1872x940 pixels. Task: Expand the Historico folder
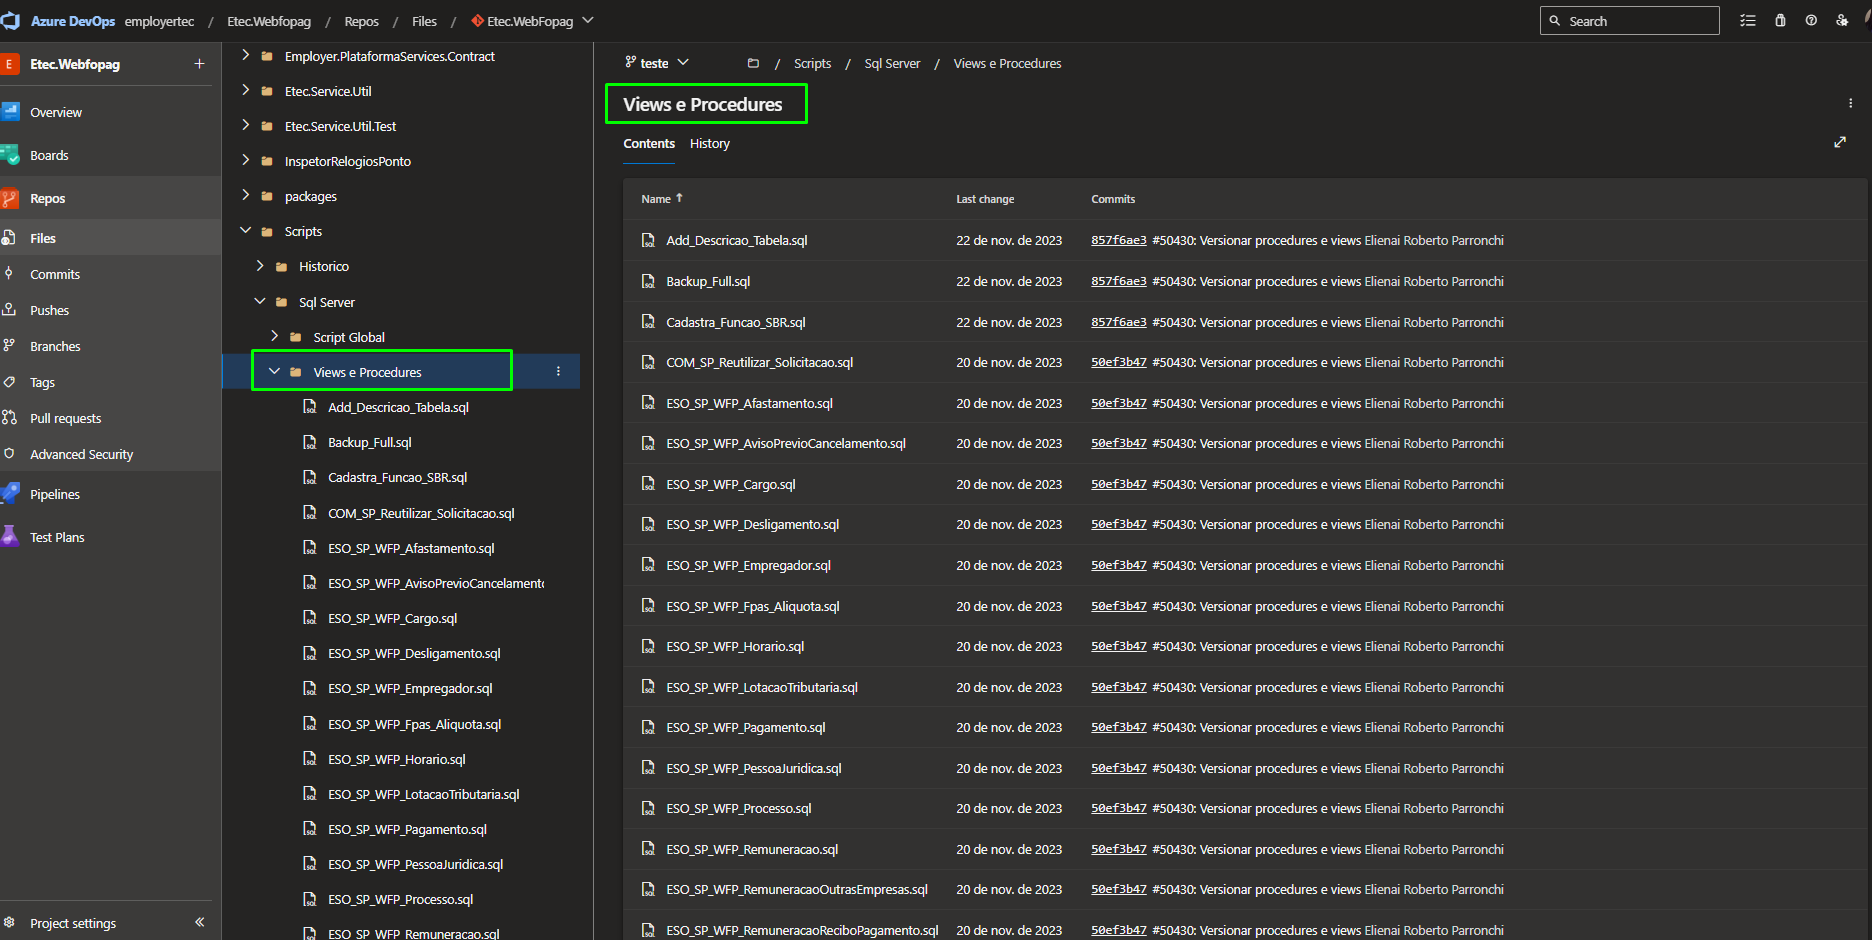point(260,266)
